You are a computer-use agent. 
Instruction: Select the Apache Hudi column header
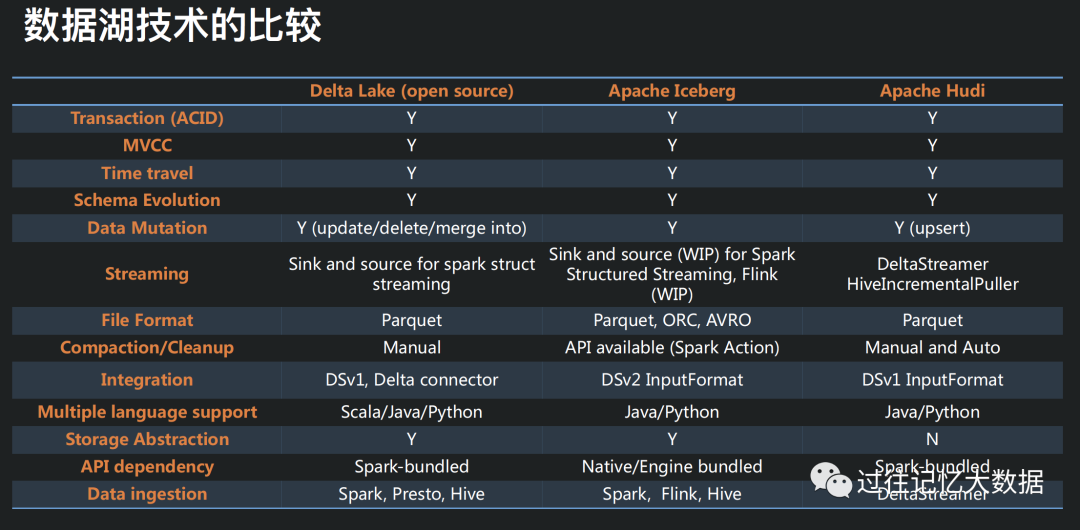[x=932, y=91]
